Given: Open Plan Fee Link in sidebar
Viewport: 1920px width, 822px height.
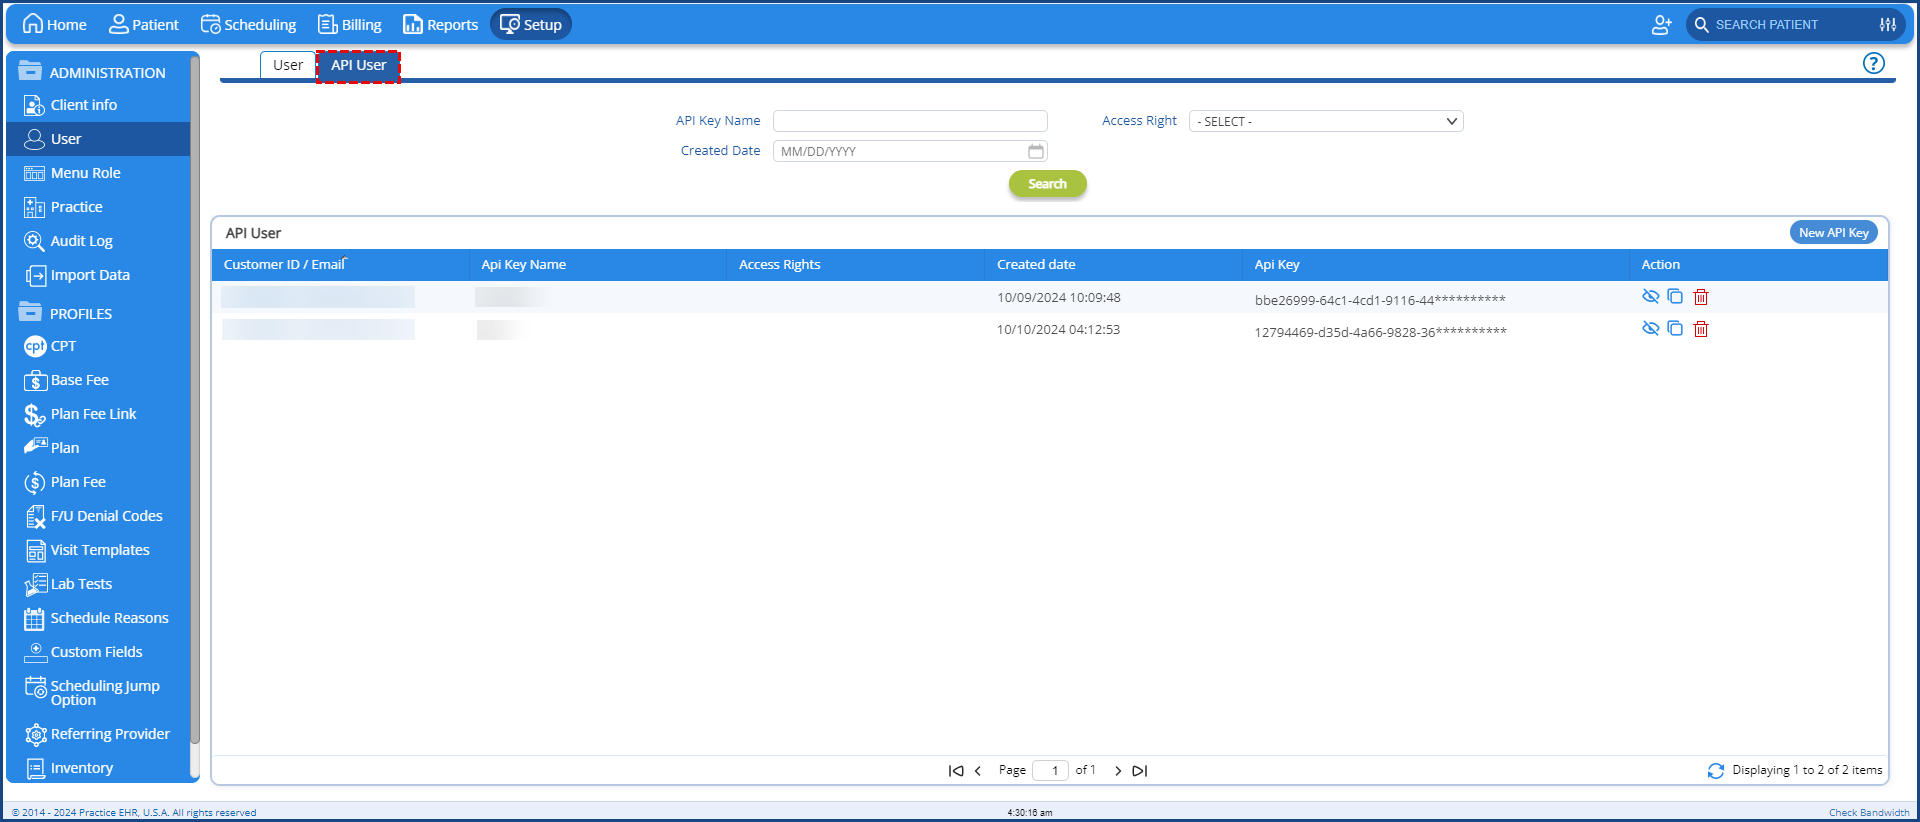Looking at the screenshot, I should tap(98, 414).
